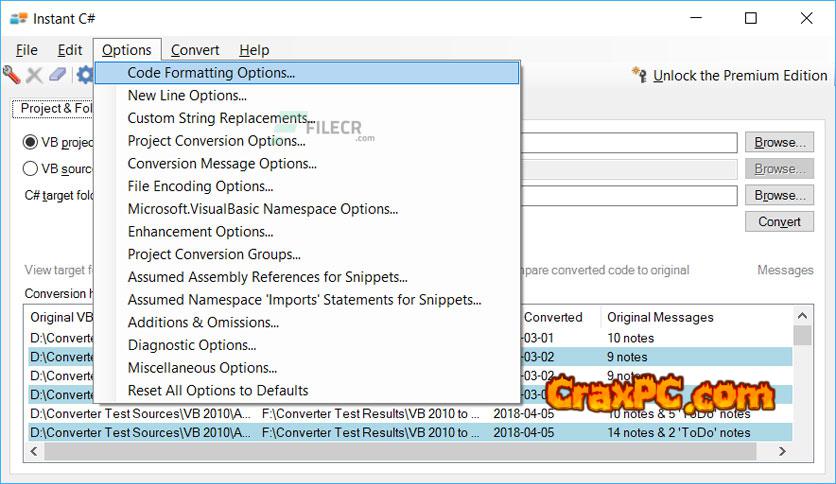Select the VB project radio button

point(30,142)
